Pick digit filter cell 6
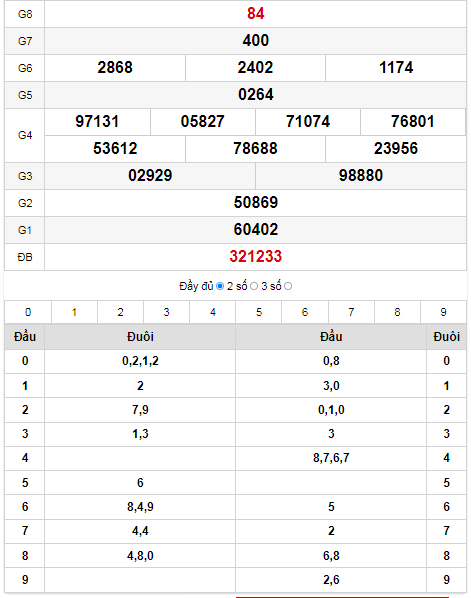 305,312
